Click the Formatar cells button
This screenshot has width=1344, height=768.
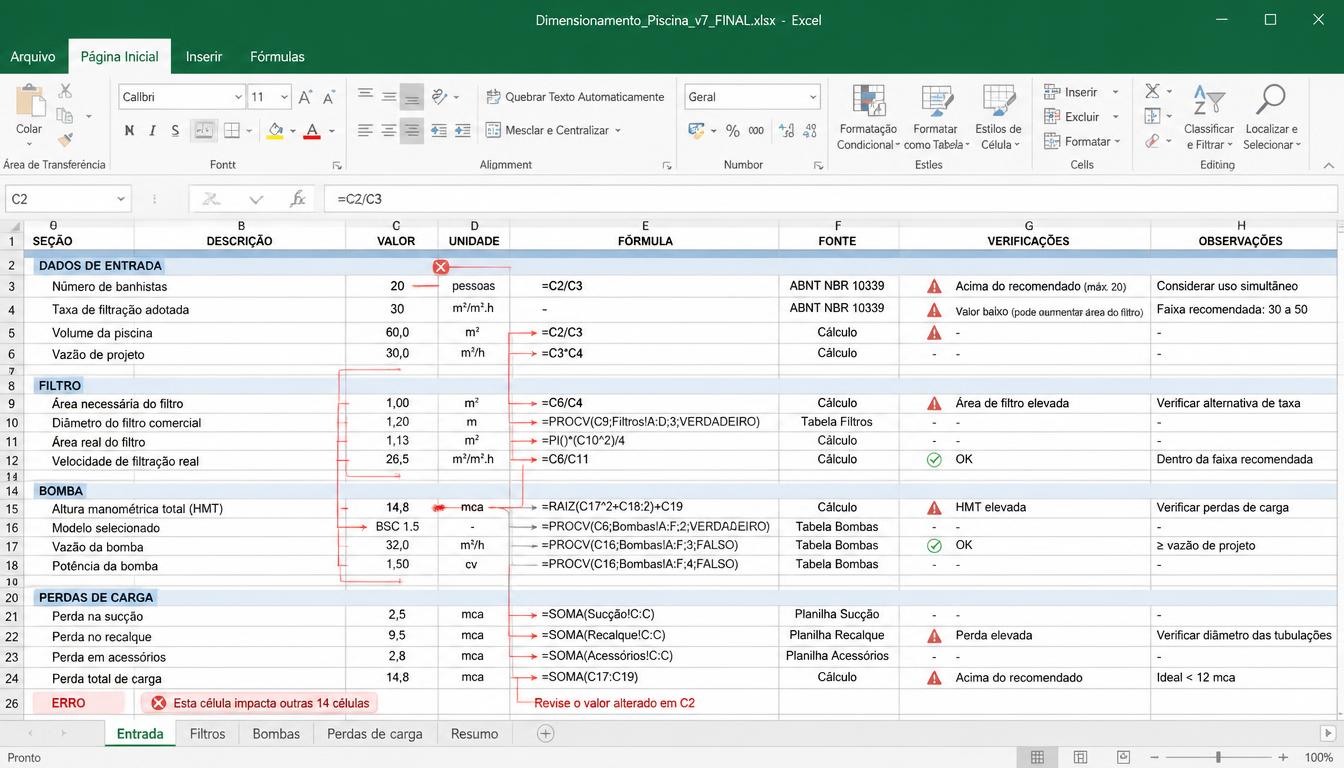pyautogui.click(x=1082, y=142)
